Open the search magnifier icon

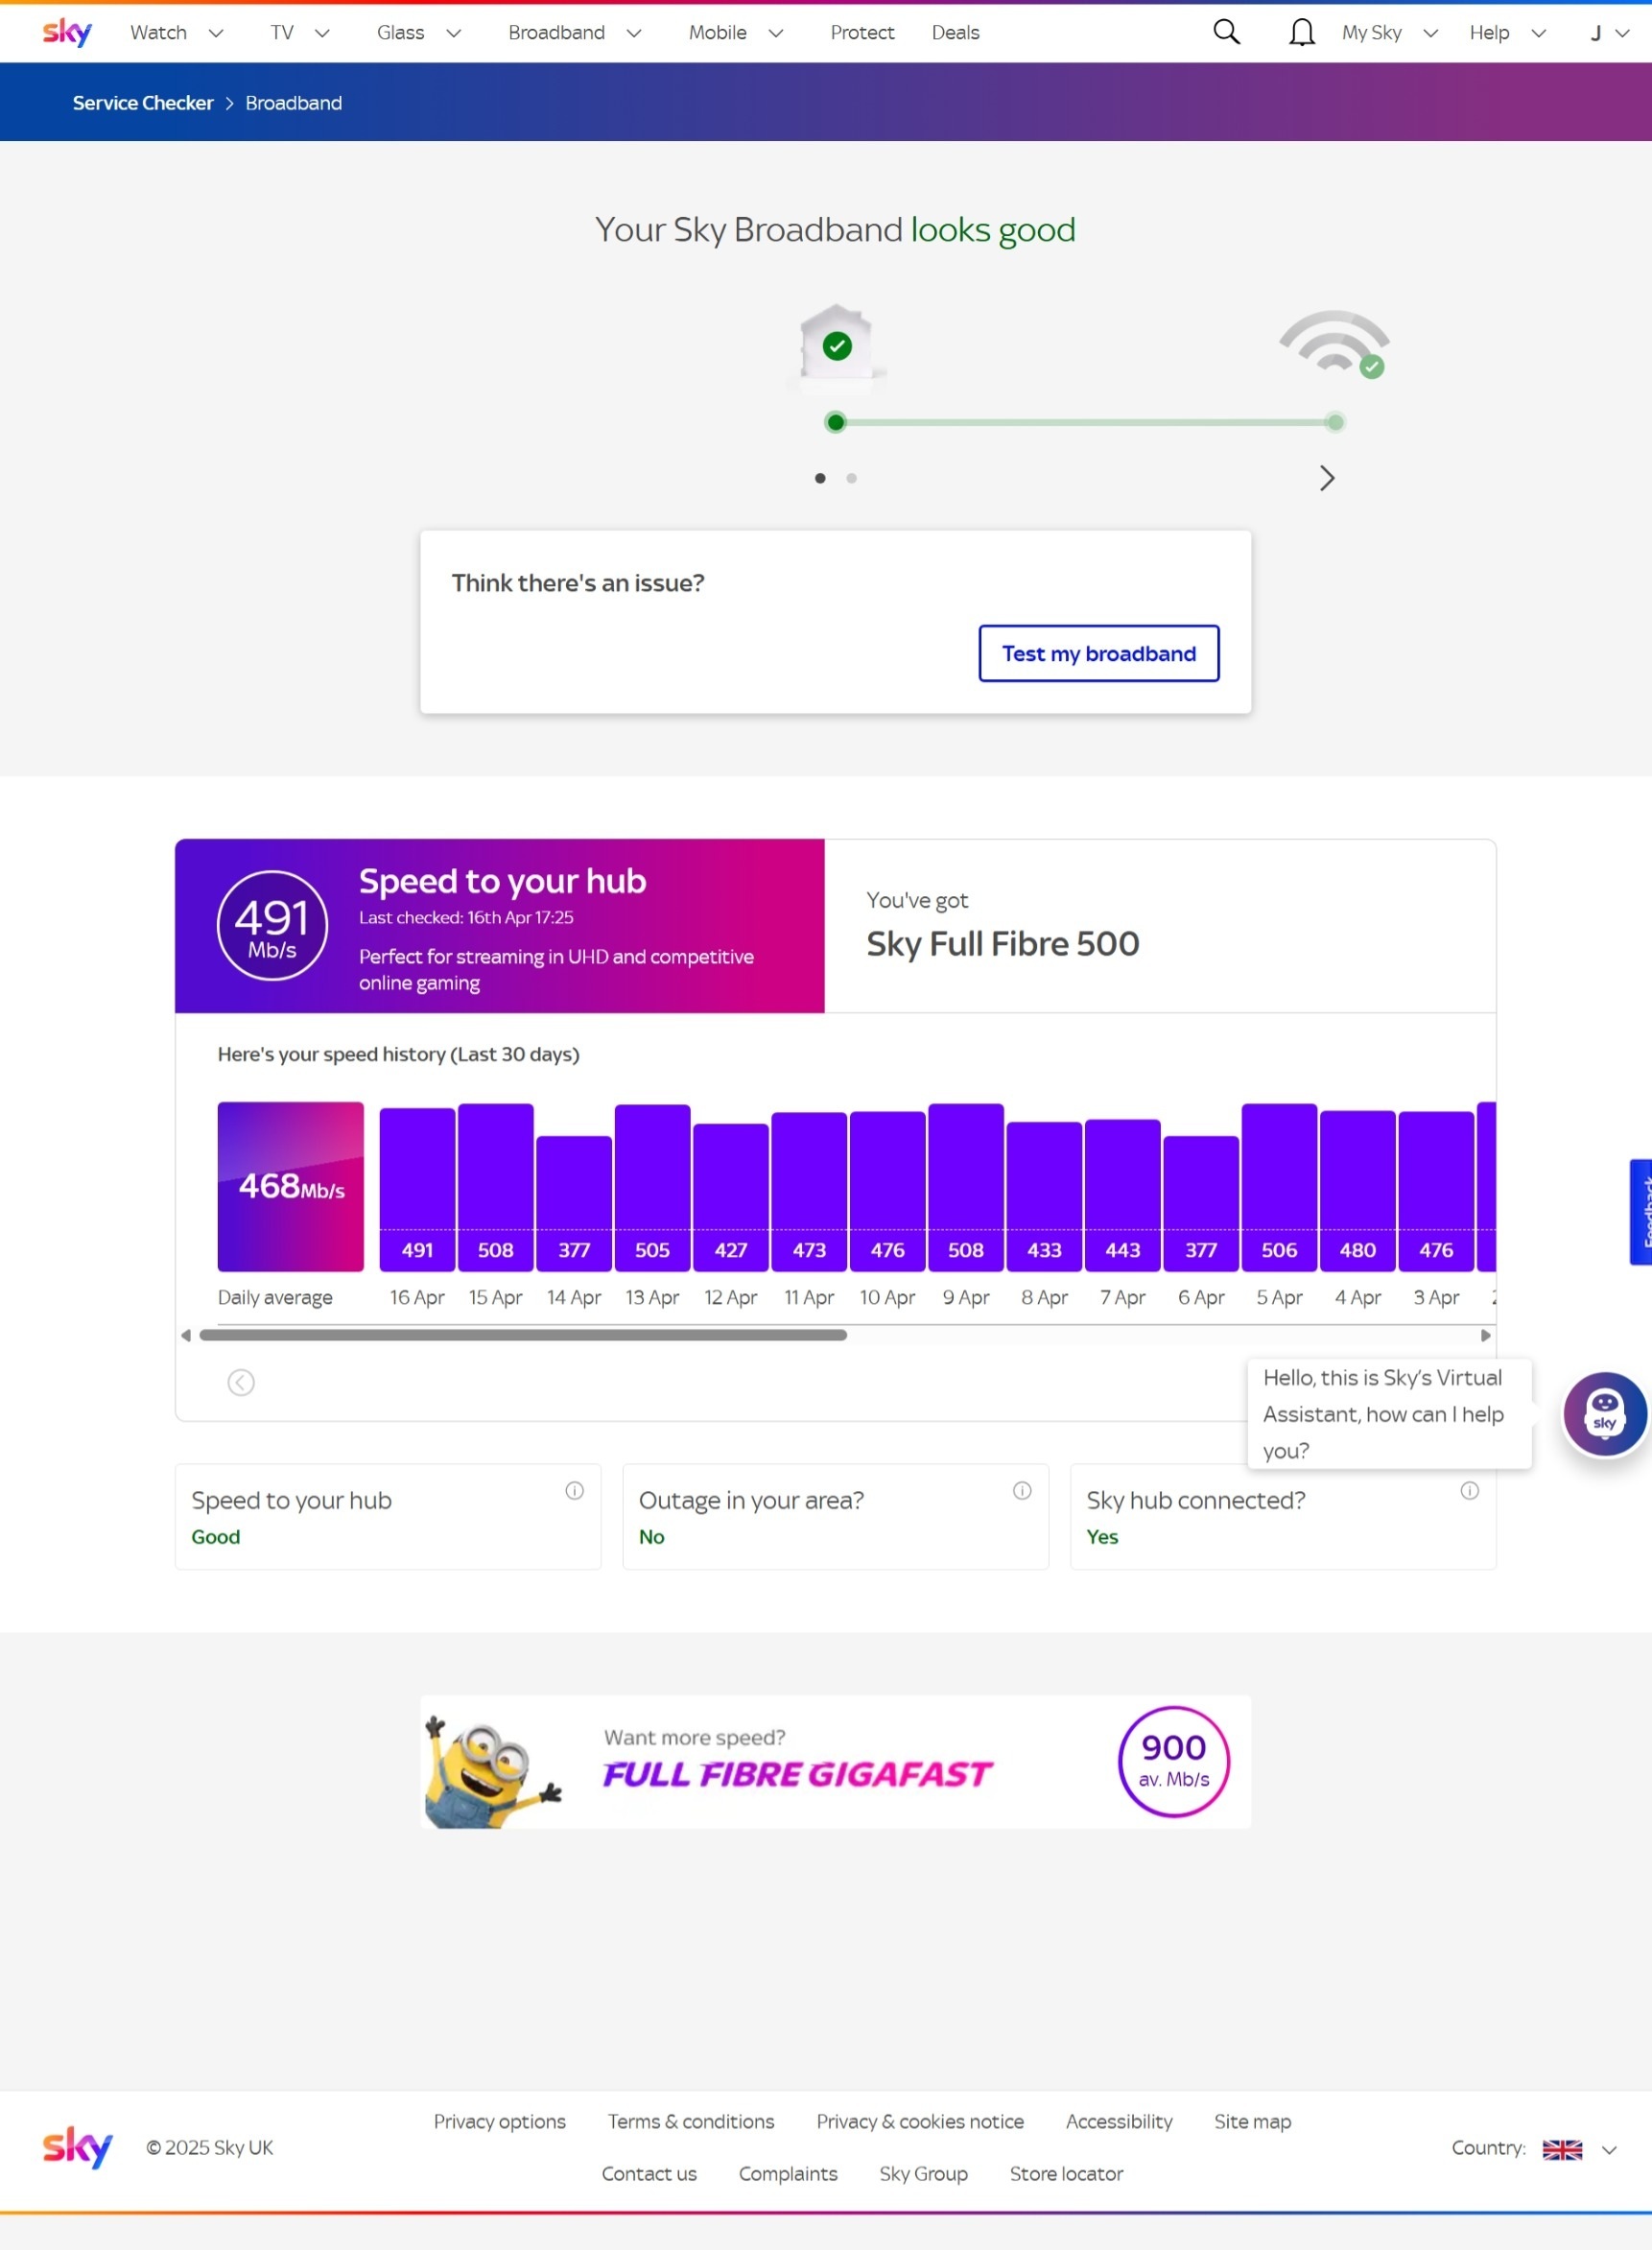[x=1226, y=33]
